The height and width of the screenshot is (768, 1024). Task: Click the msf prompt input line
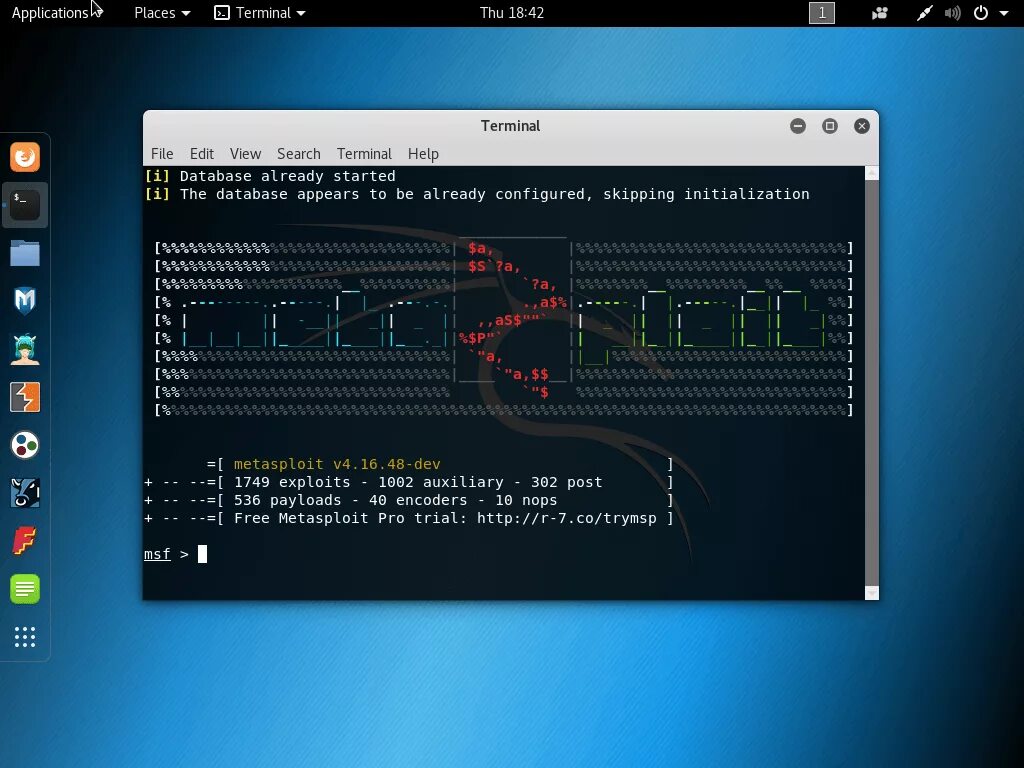pos(503,554)
